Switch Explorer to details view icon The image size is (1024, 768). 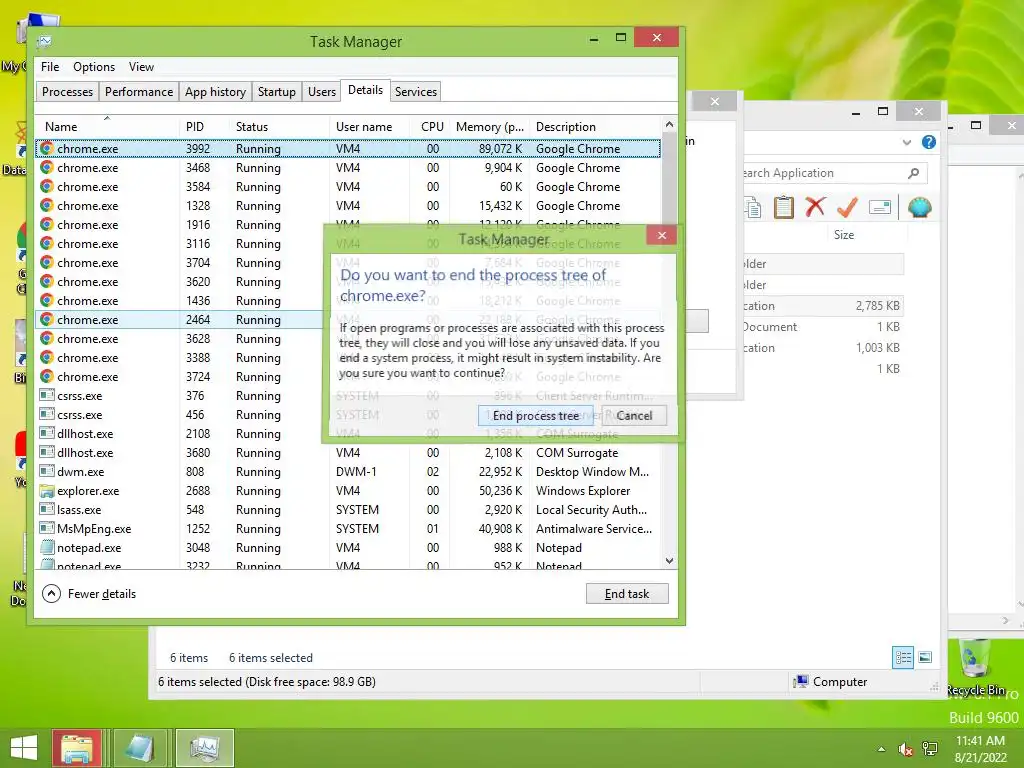coord(903,658)
